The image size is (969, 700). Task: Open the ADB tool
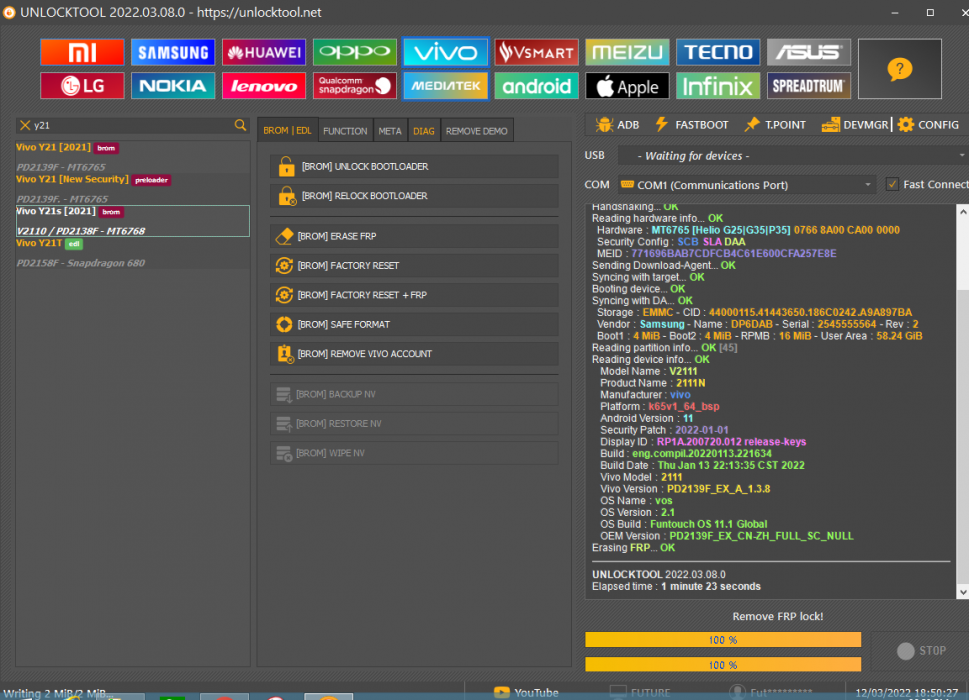point(617,125)
